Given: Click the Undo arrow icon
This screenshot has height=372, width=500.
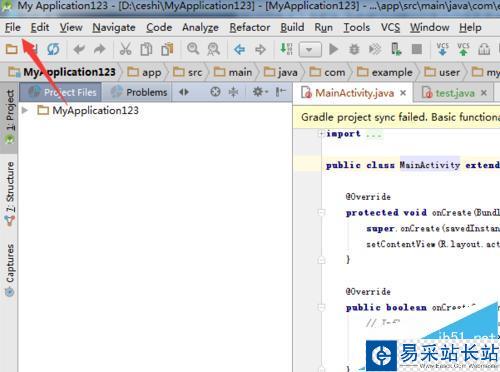Looking at the screenshot, I should (x=79, y=49).
